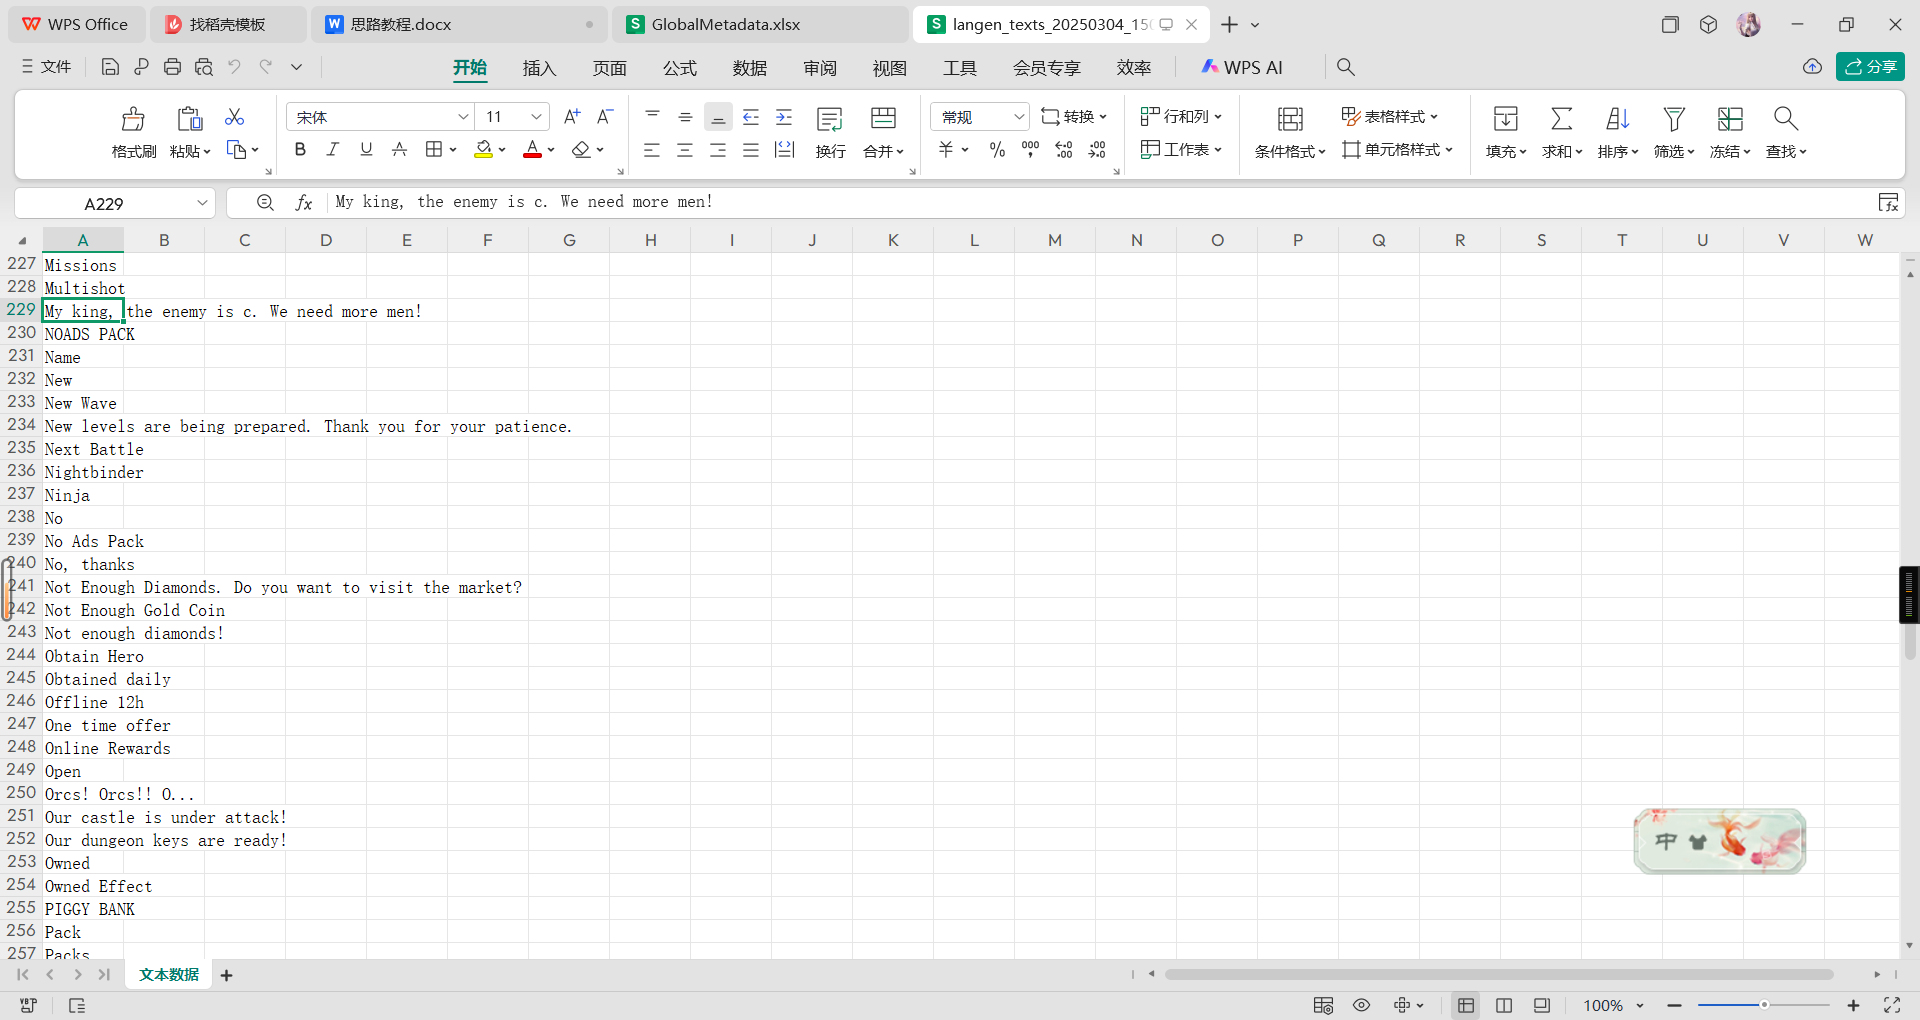The height and width of the screenshot is (1020, 1920).
Task: Click increase indent icon
Action: click(784, 117)
